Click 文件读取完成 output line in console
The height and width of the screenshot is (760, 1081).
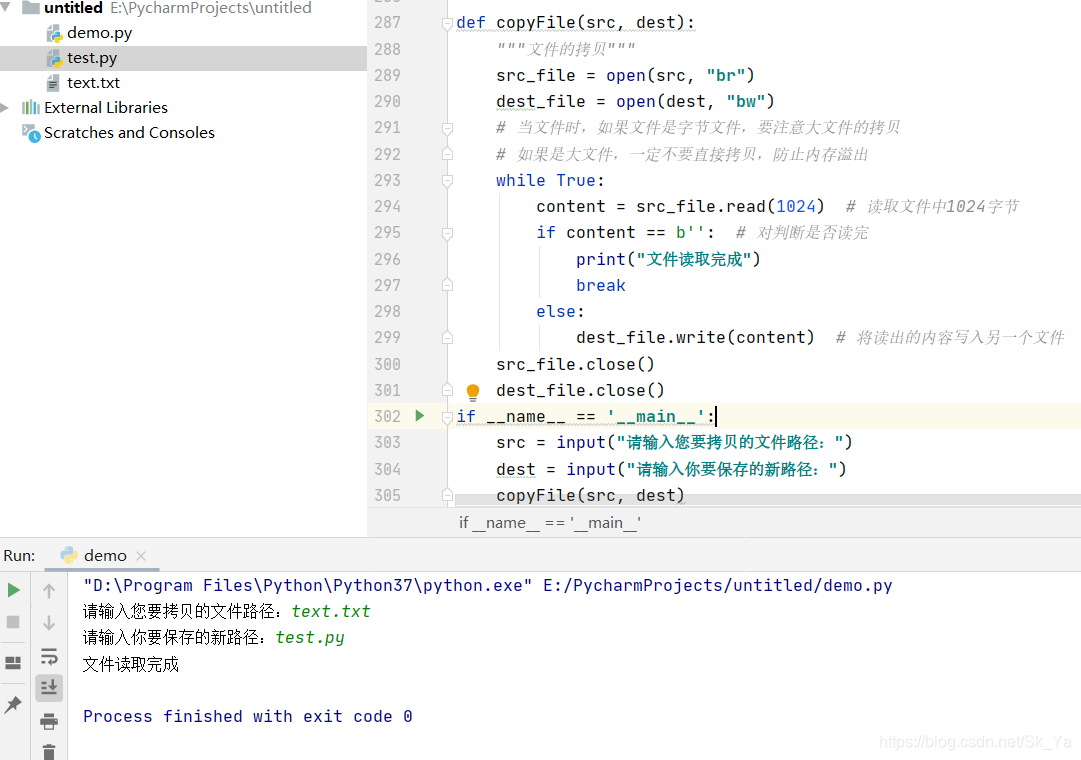tap(131, 664)
